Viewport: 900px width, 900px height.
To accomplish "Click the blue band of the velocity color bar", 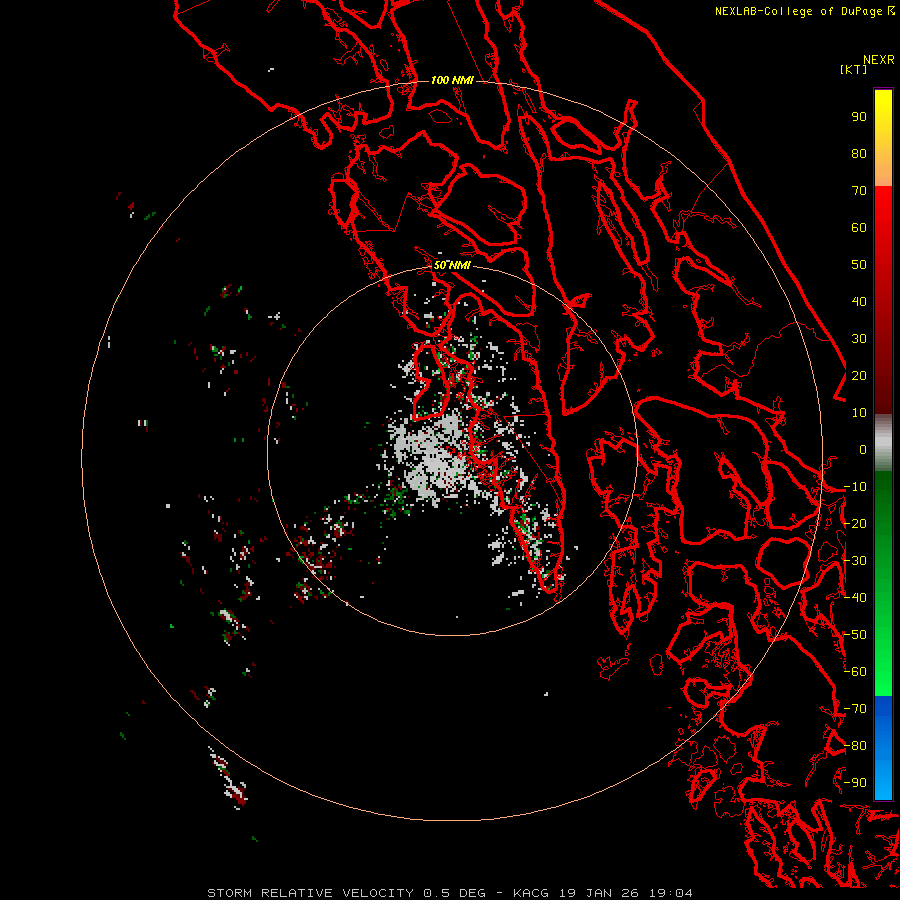I will coord(883,748).
